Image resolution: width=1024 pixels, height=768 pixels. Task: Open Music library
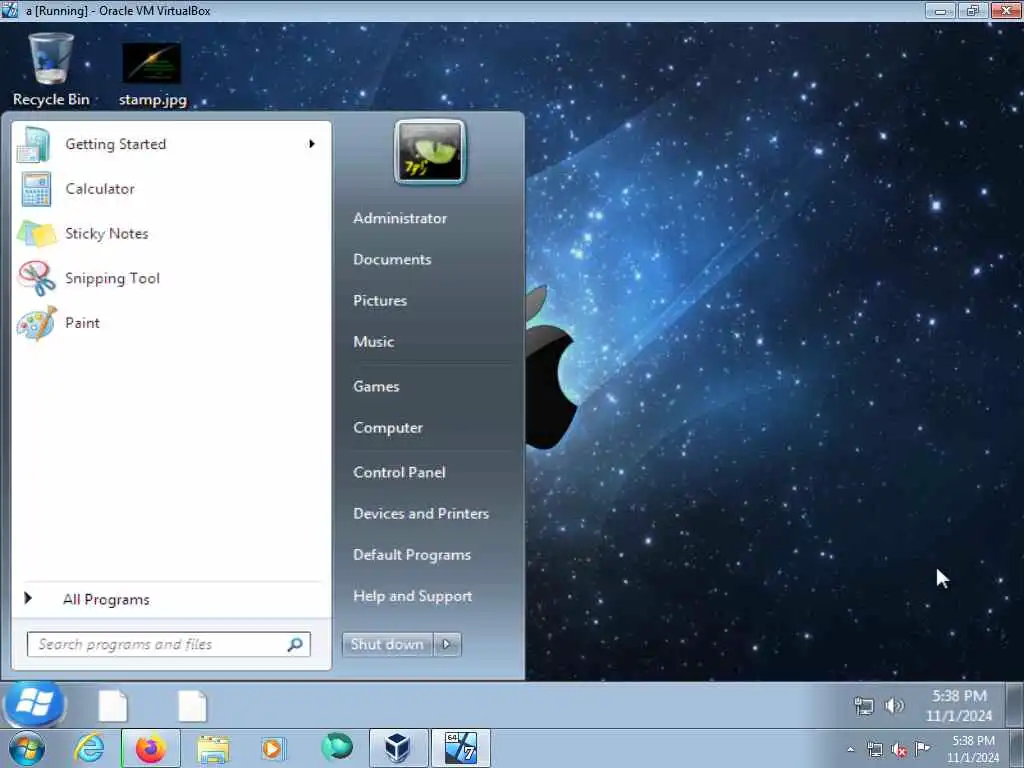374,342
